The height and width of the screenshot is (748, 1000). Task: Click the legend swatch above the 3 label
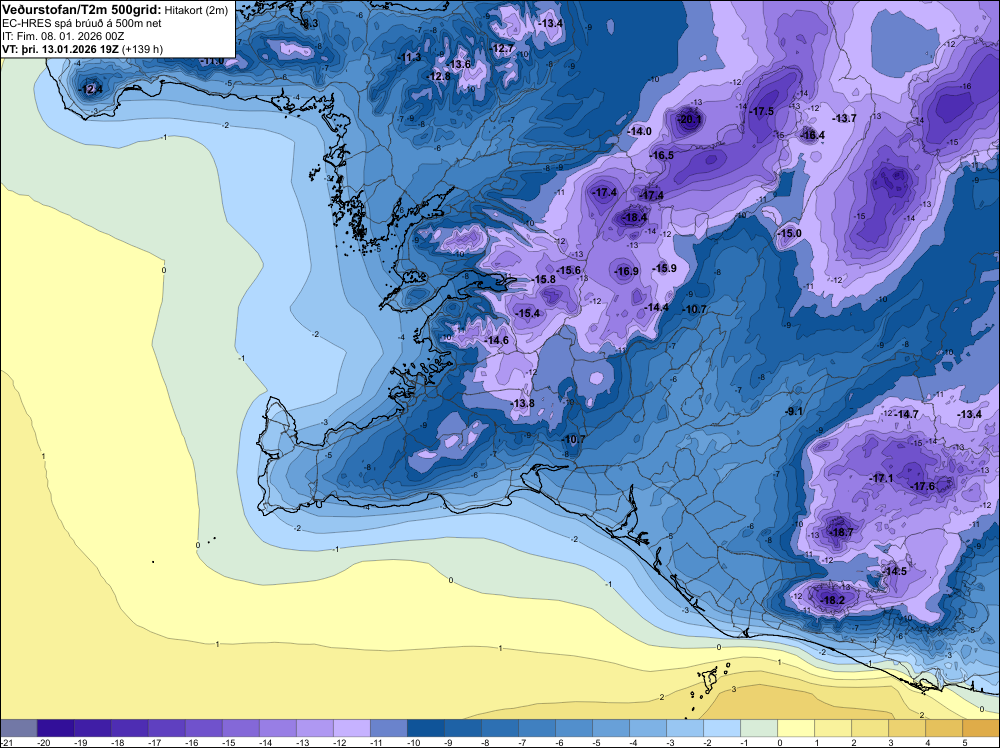tap(906, 728)
